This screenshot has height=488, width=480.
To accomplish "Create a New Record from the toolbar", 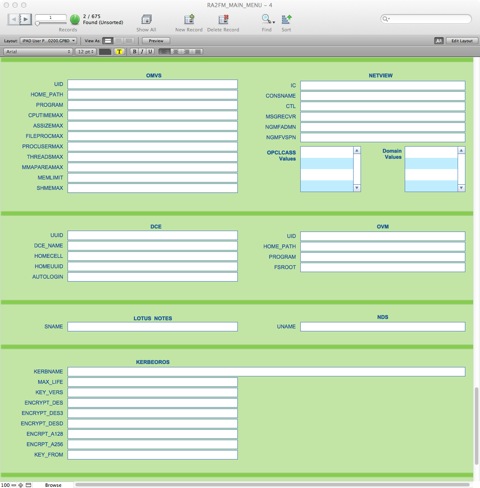I will pyautogui.click(x=189, y=19).
